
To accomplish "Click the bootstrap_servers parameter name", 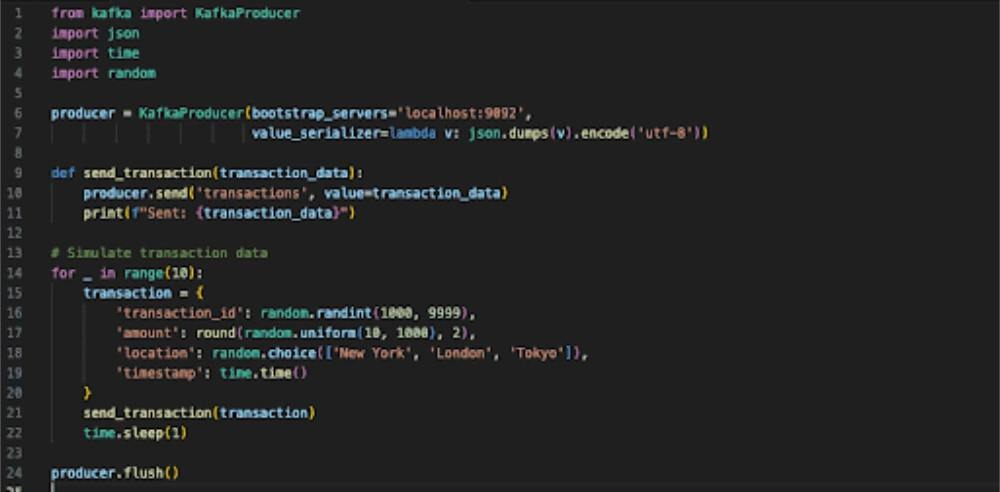I will click(x=320, y=114).
